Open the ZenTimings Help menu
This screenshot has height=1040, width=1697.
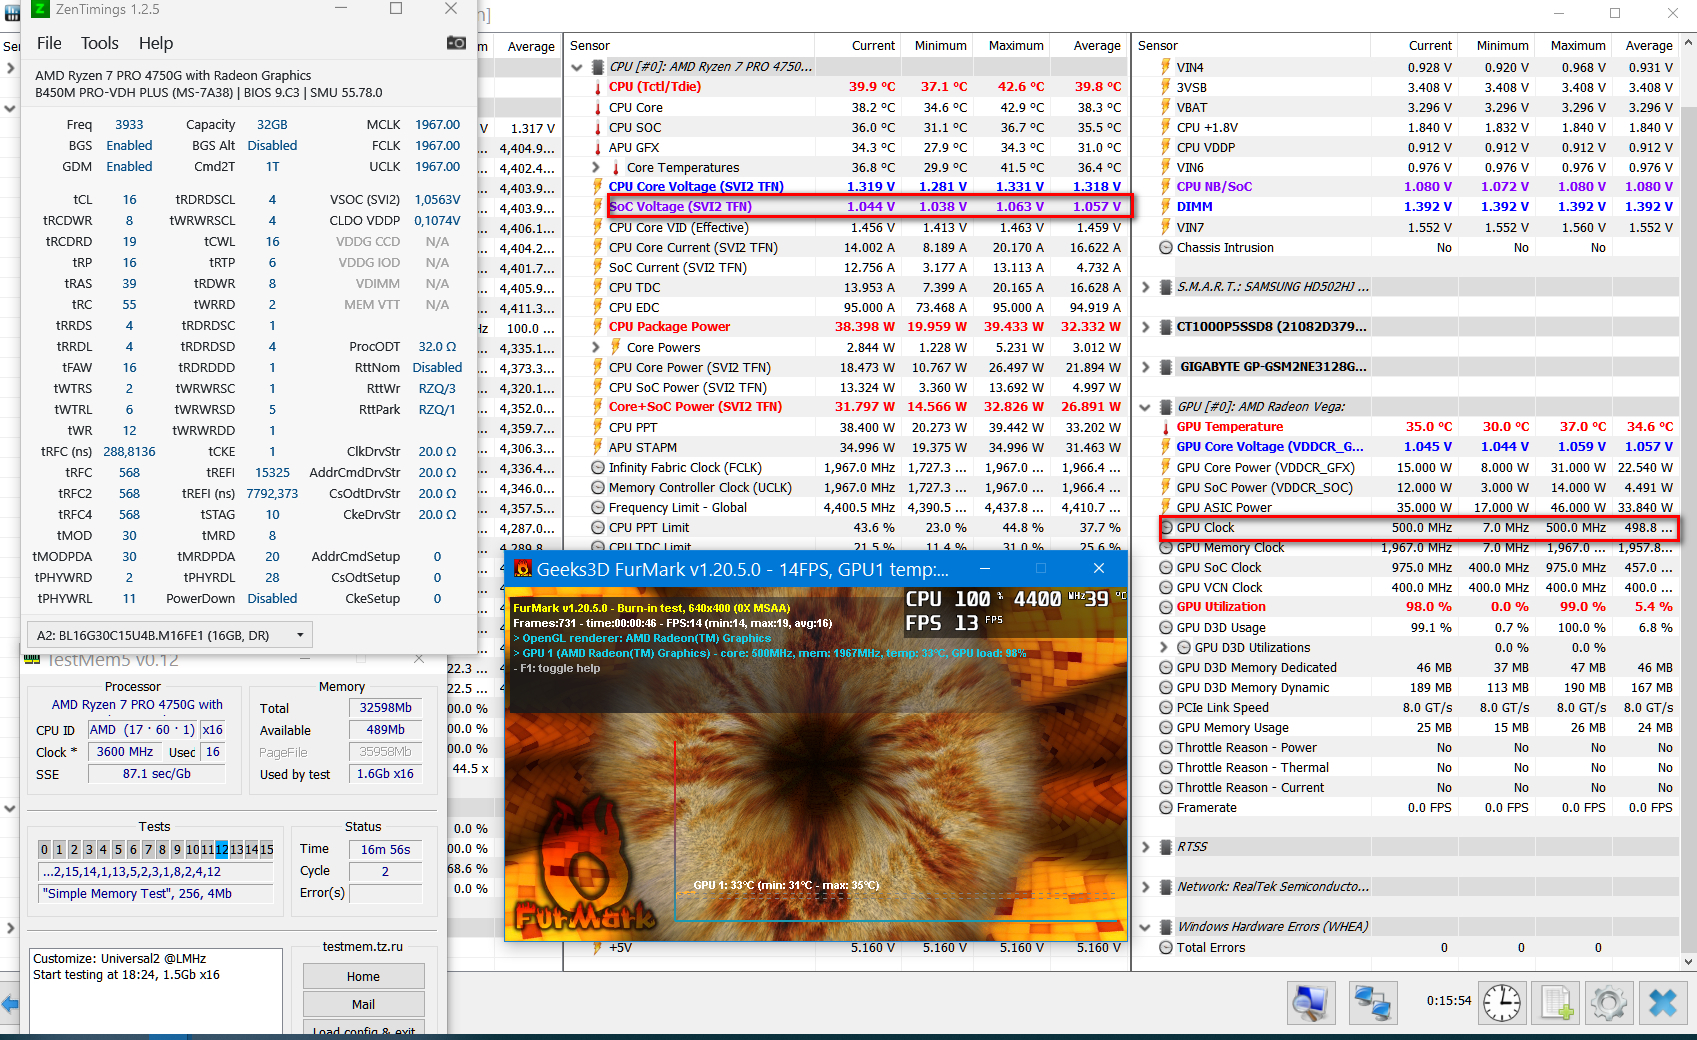[156, 43]
